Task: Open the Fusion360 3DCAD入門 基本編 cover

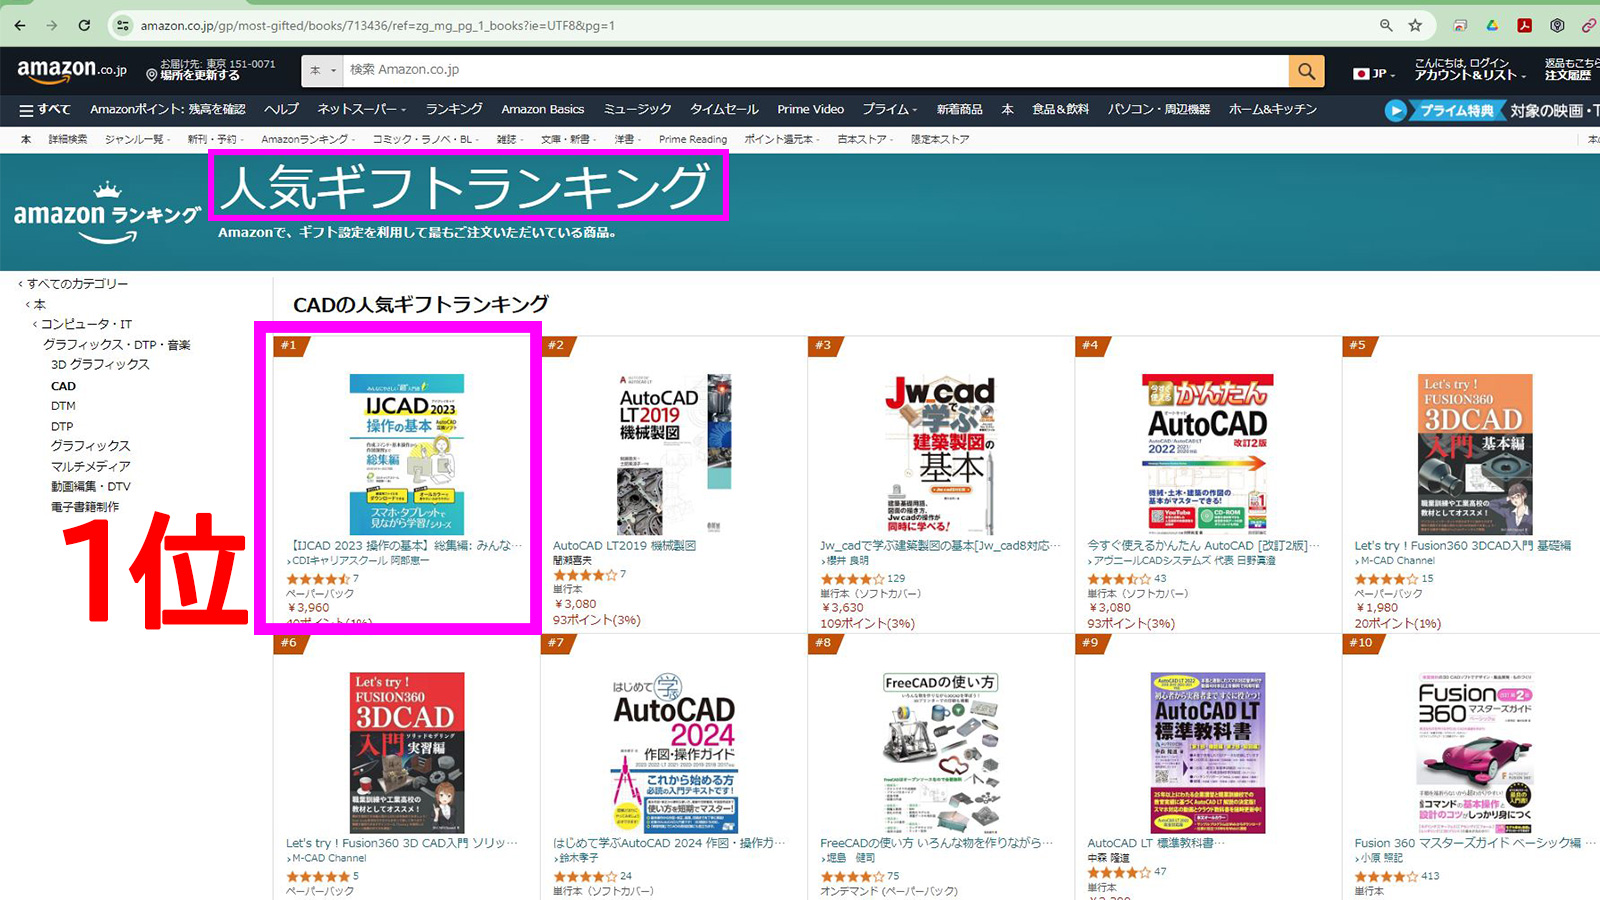Action: pyautogui.click(x=1475, y=454)
